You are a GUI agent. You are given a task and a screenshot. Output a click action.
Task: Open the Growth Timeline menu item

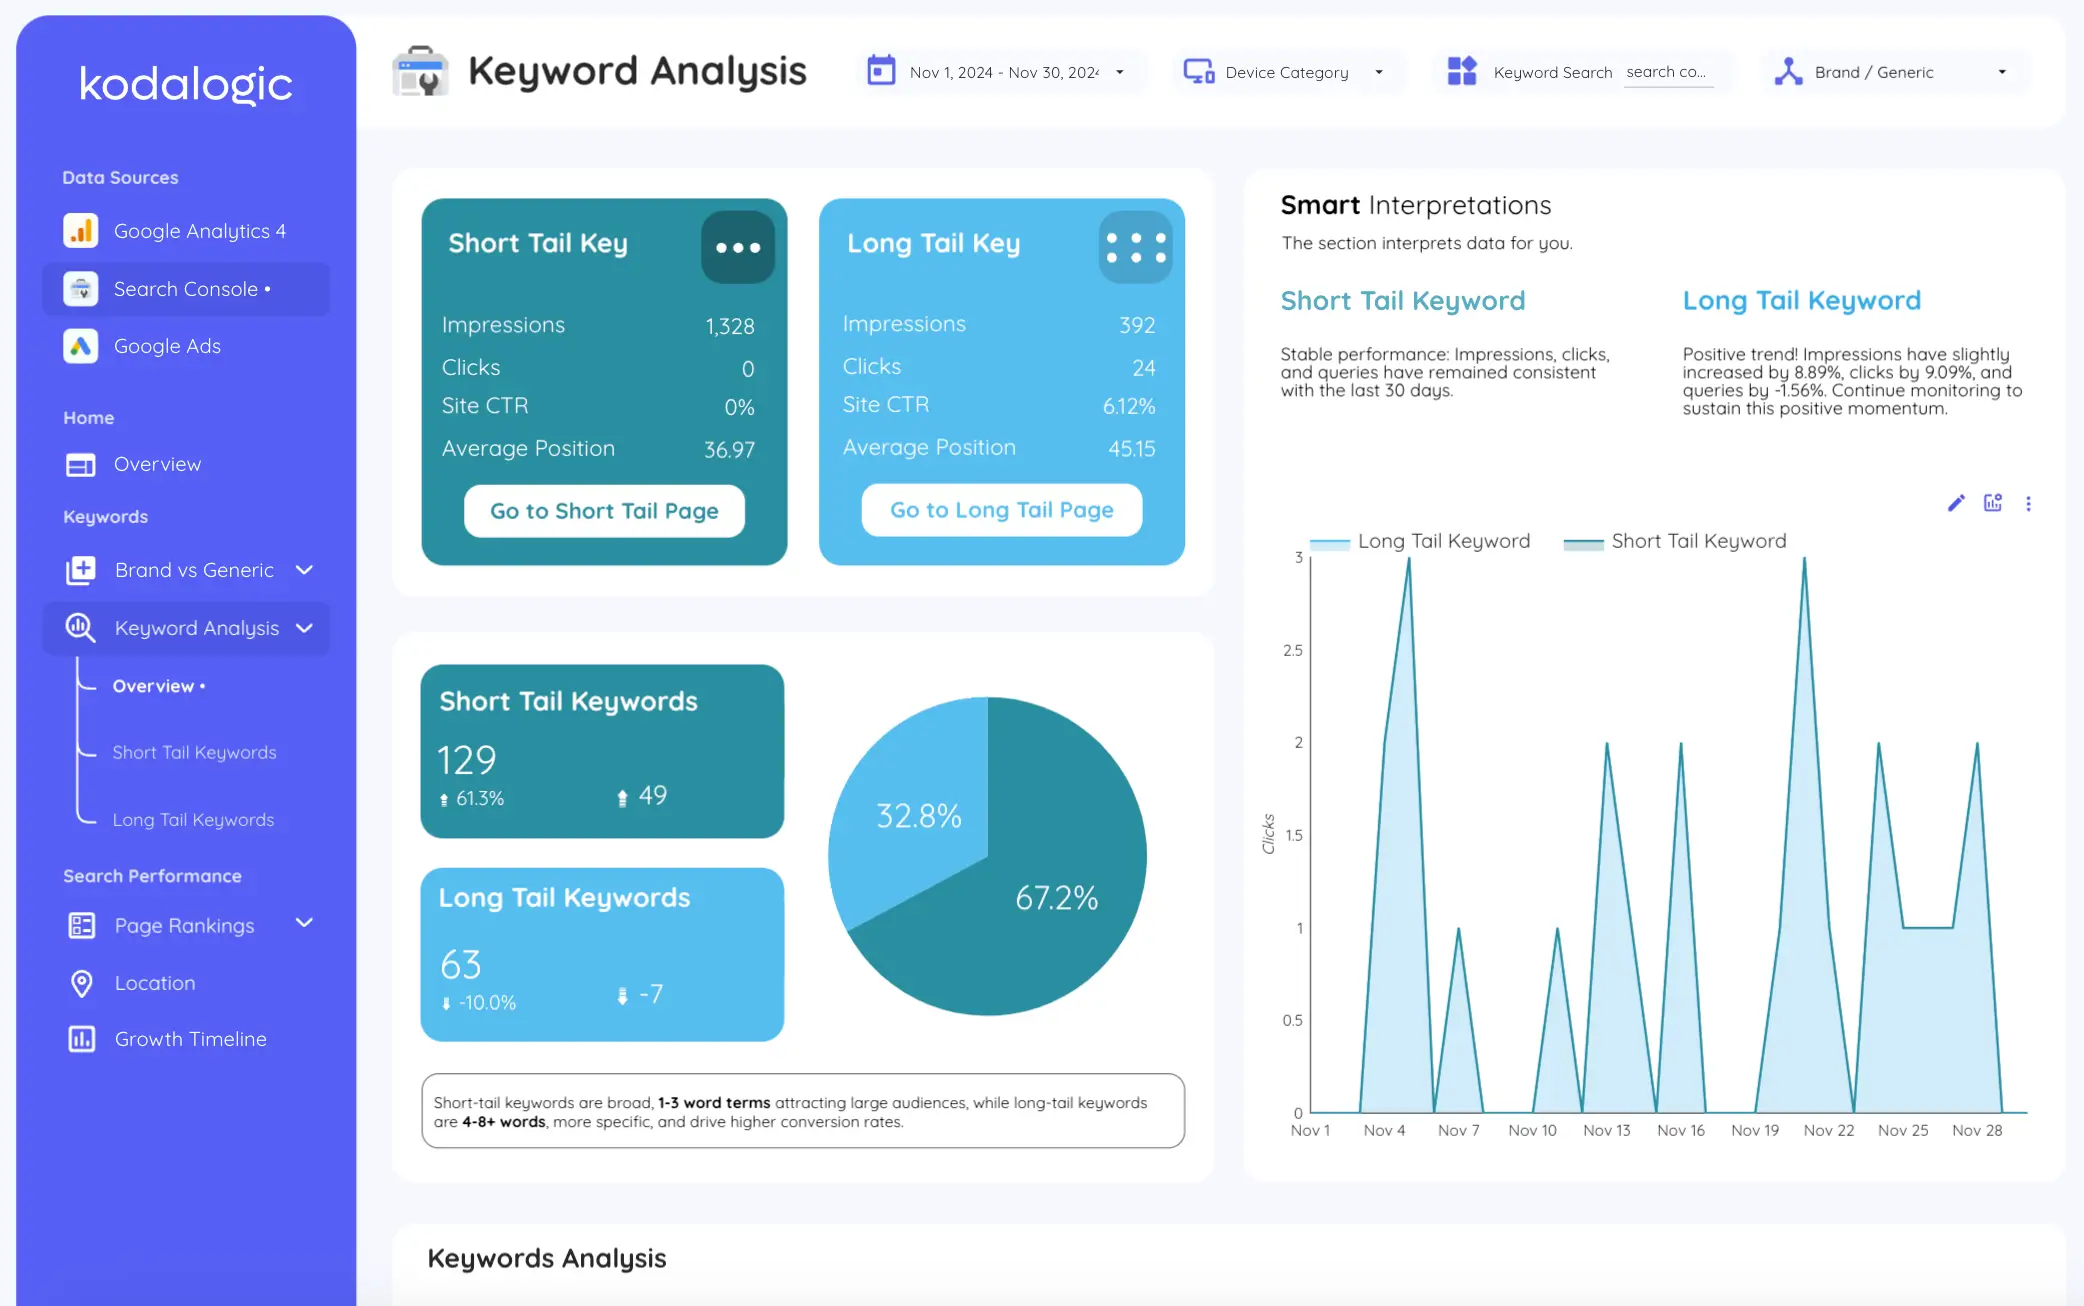[x=190, y=1039]
